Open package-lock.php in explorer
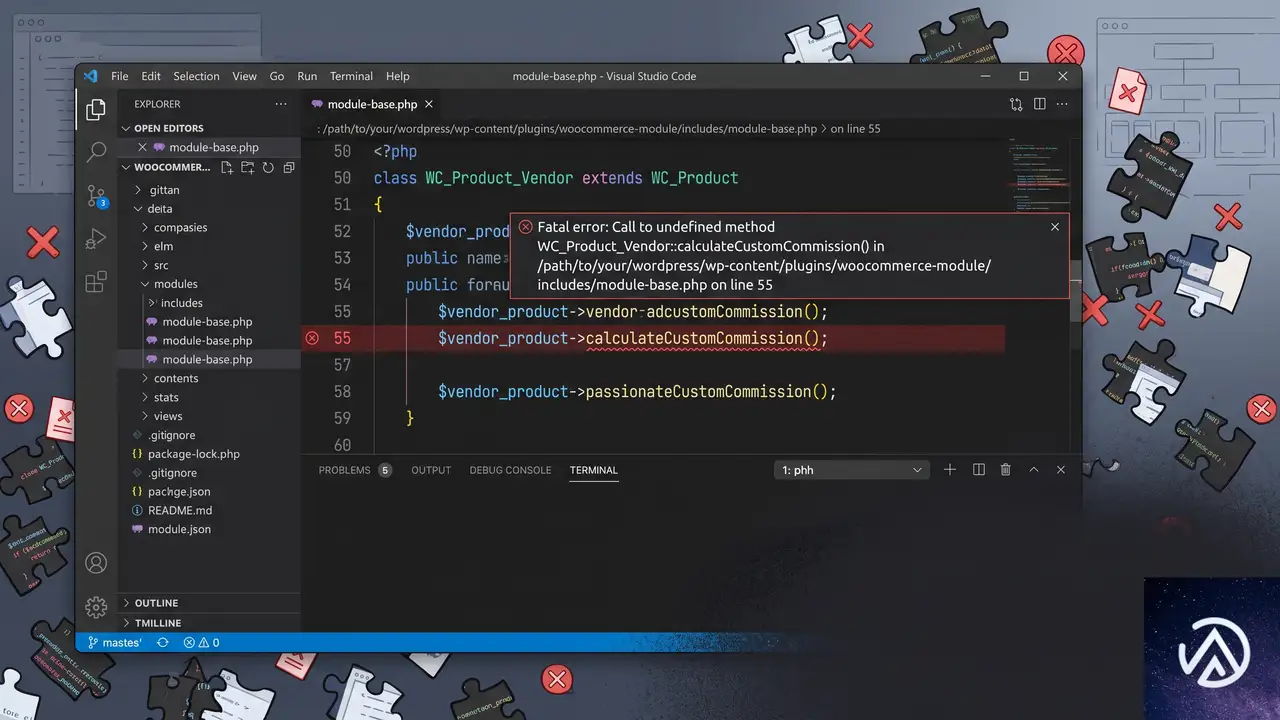 (194, 454)
